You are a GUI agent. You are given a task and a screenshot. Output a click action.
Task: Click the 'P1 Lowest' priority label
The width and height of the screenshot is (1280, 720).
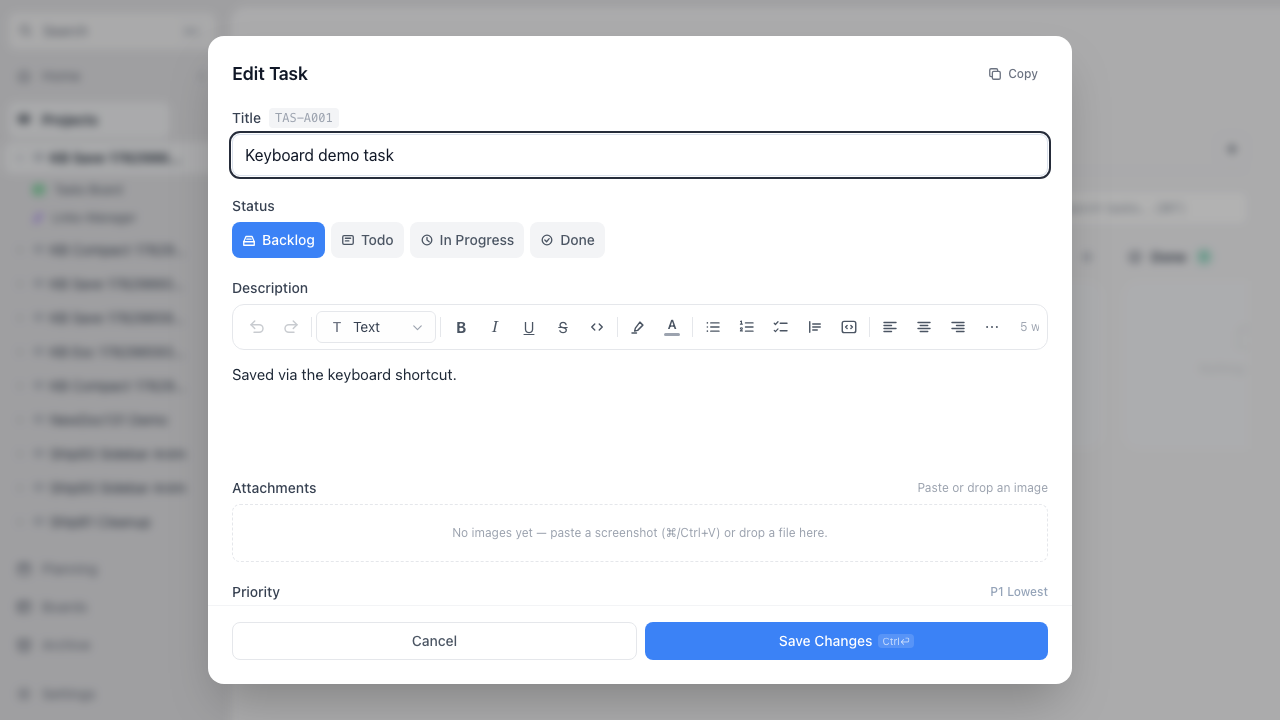click(x=1019, y=592)
